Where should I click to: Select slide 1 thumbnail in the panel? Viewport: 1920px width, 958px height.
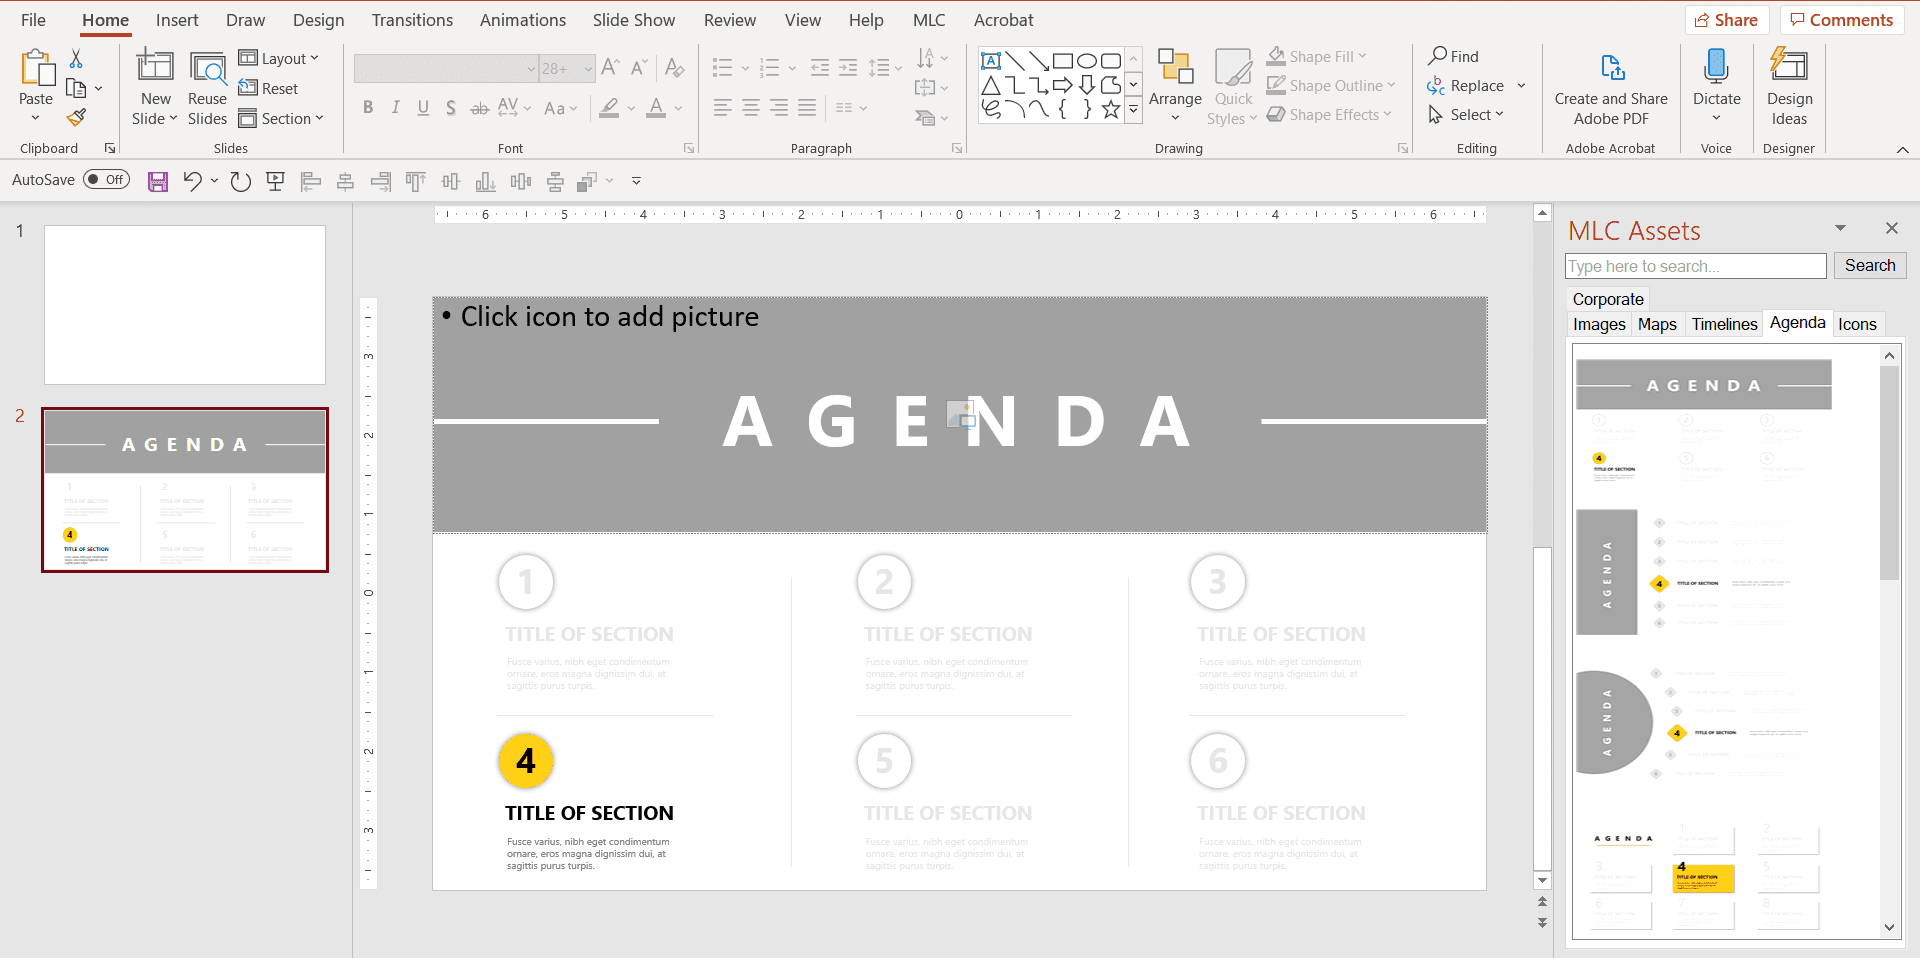point(185,305)
